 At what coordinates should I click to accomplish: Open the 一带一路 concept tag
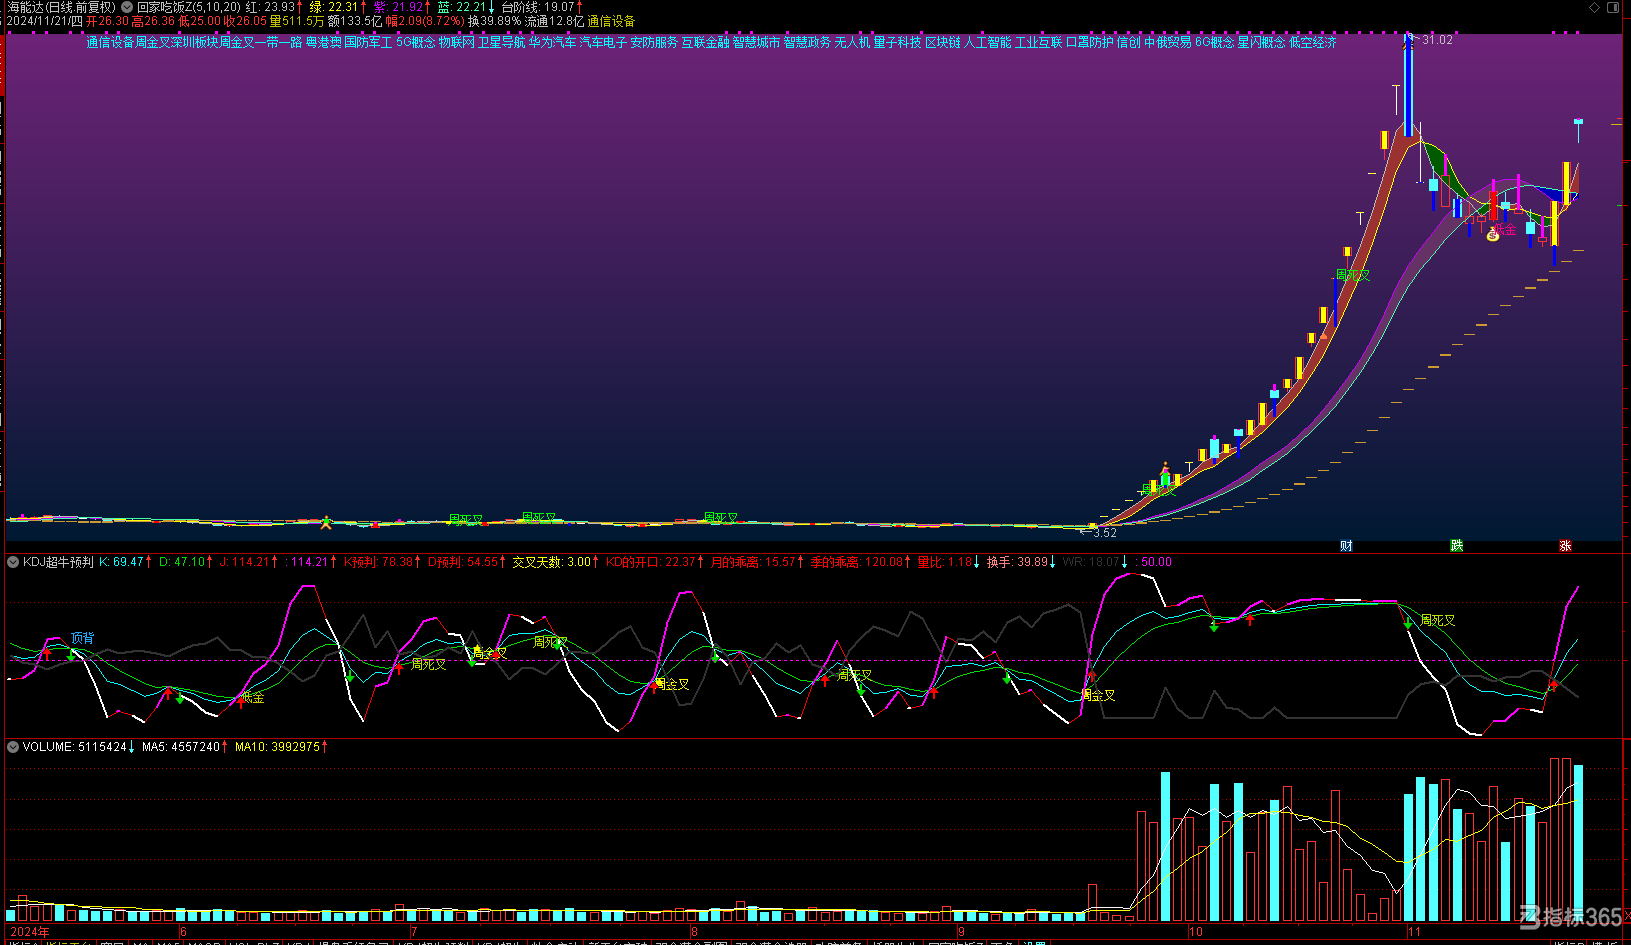[x=278, y=42]
